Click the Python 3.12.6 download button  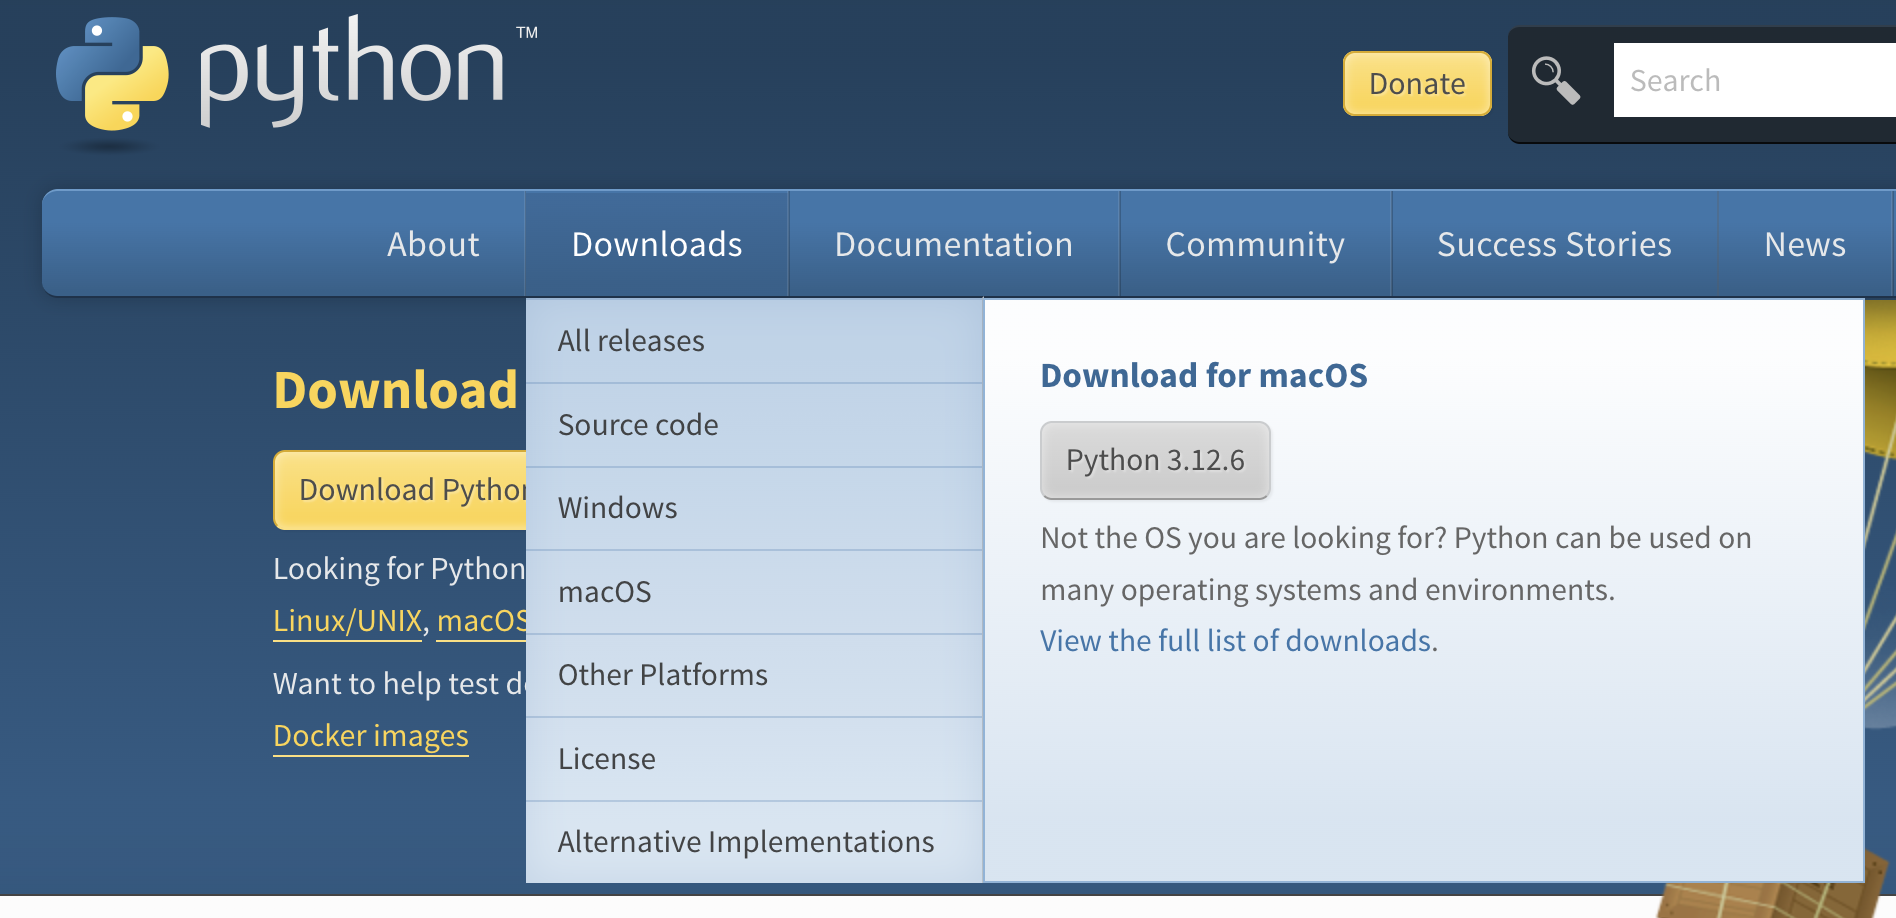coord(1155,460)
